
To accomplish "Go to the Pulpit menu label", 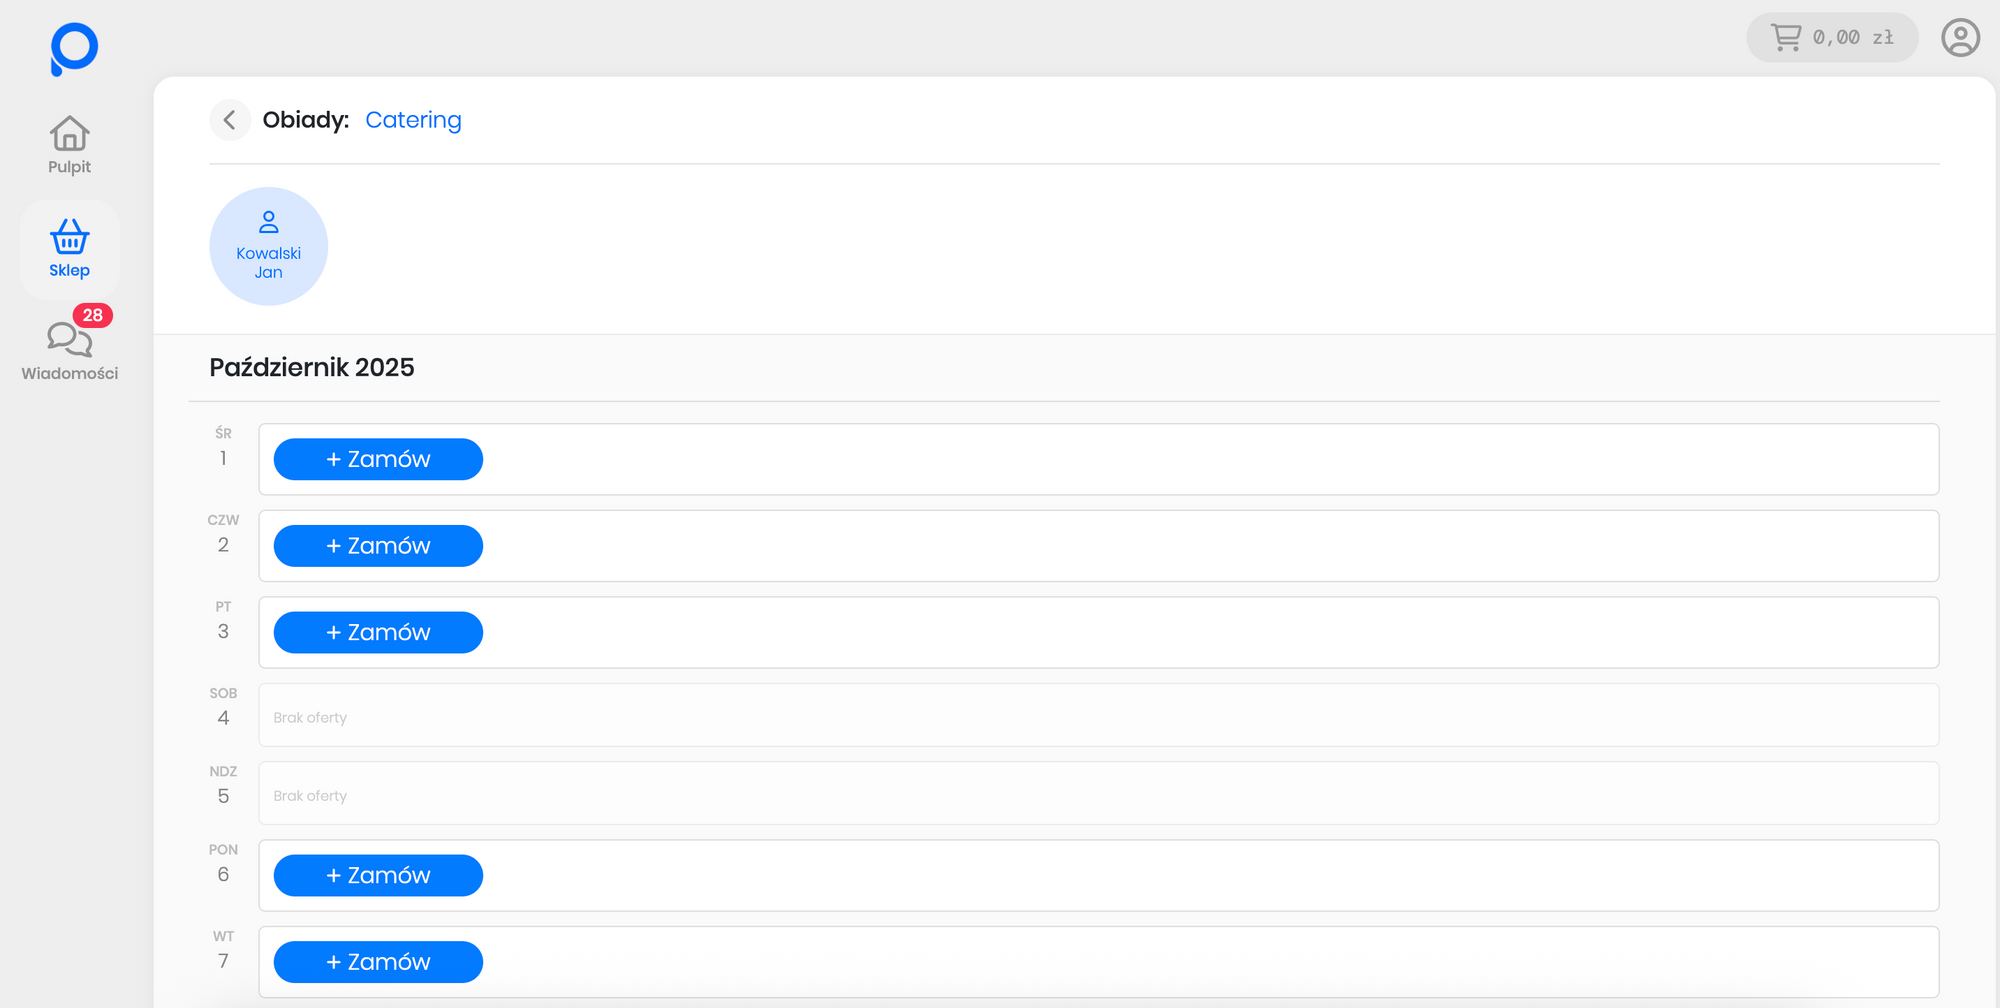I will [x=70, y=167].
